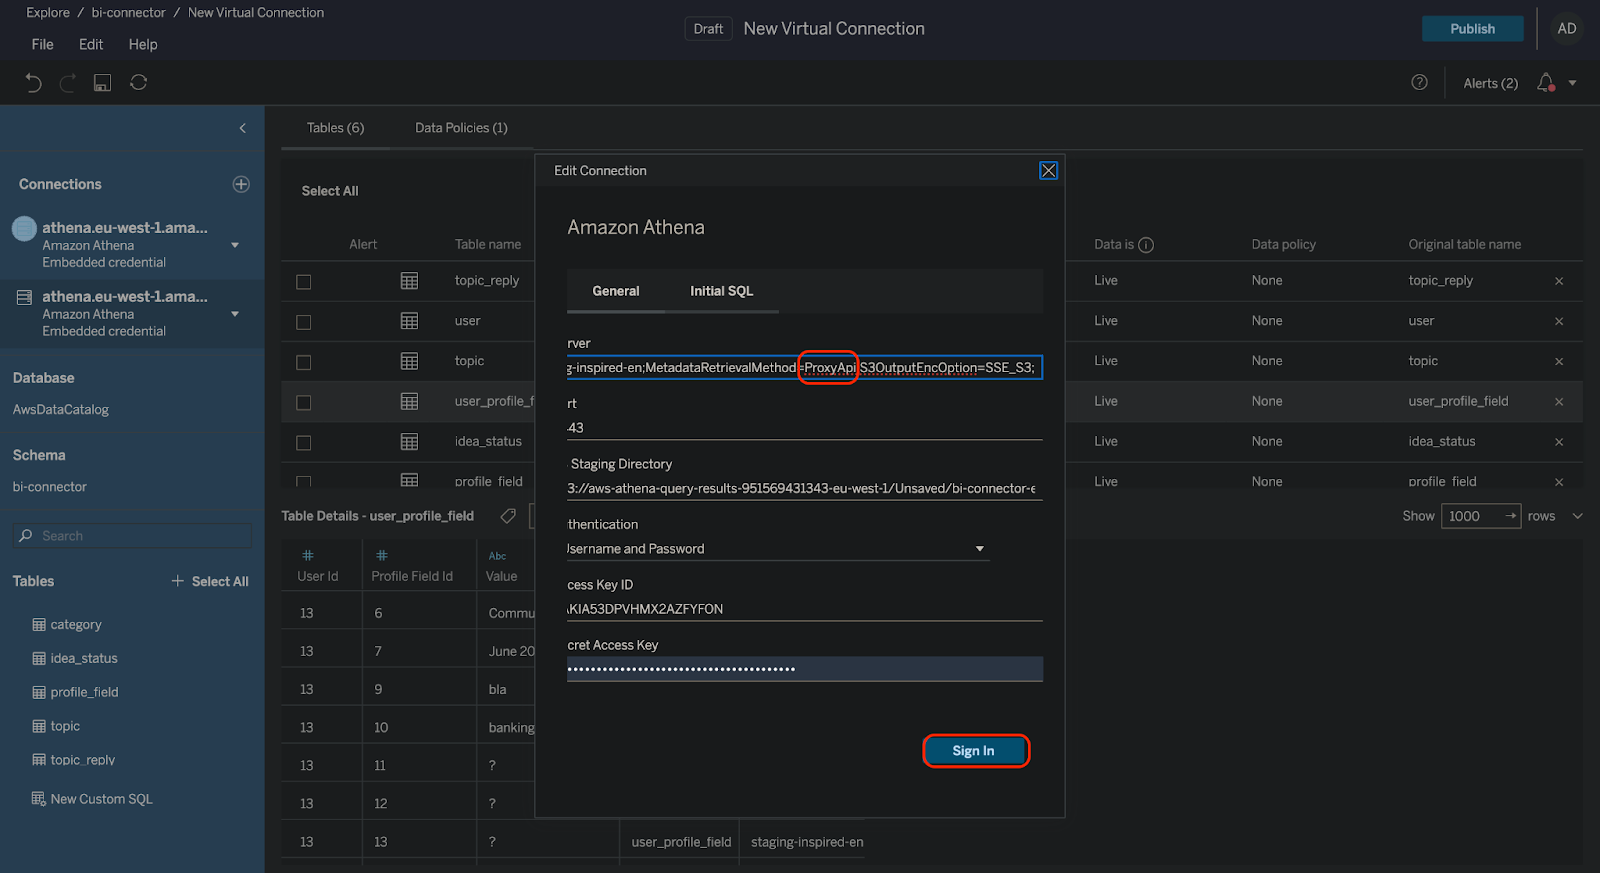This screenshot has width=1600, height=873.
Task: Click the arrow in the rows count field
Action: (x=1510, y=516)
